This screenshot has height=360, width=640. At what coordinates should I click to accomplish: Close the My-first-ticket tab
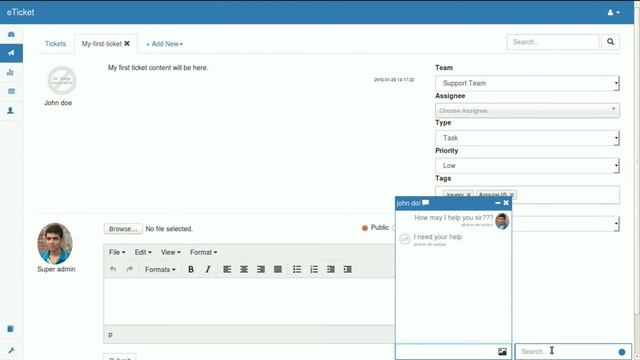[x=127, y=43]
